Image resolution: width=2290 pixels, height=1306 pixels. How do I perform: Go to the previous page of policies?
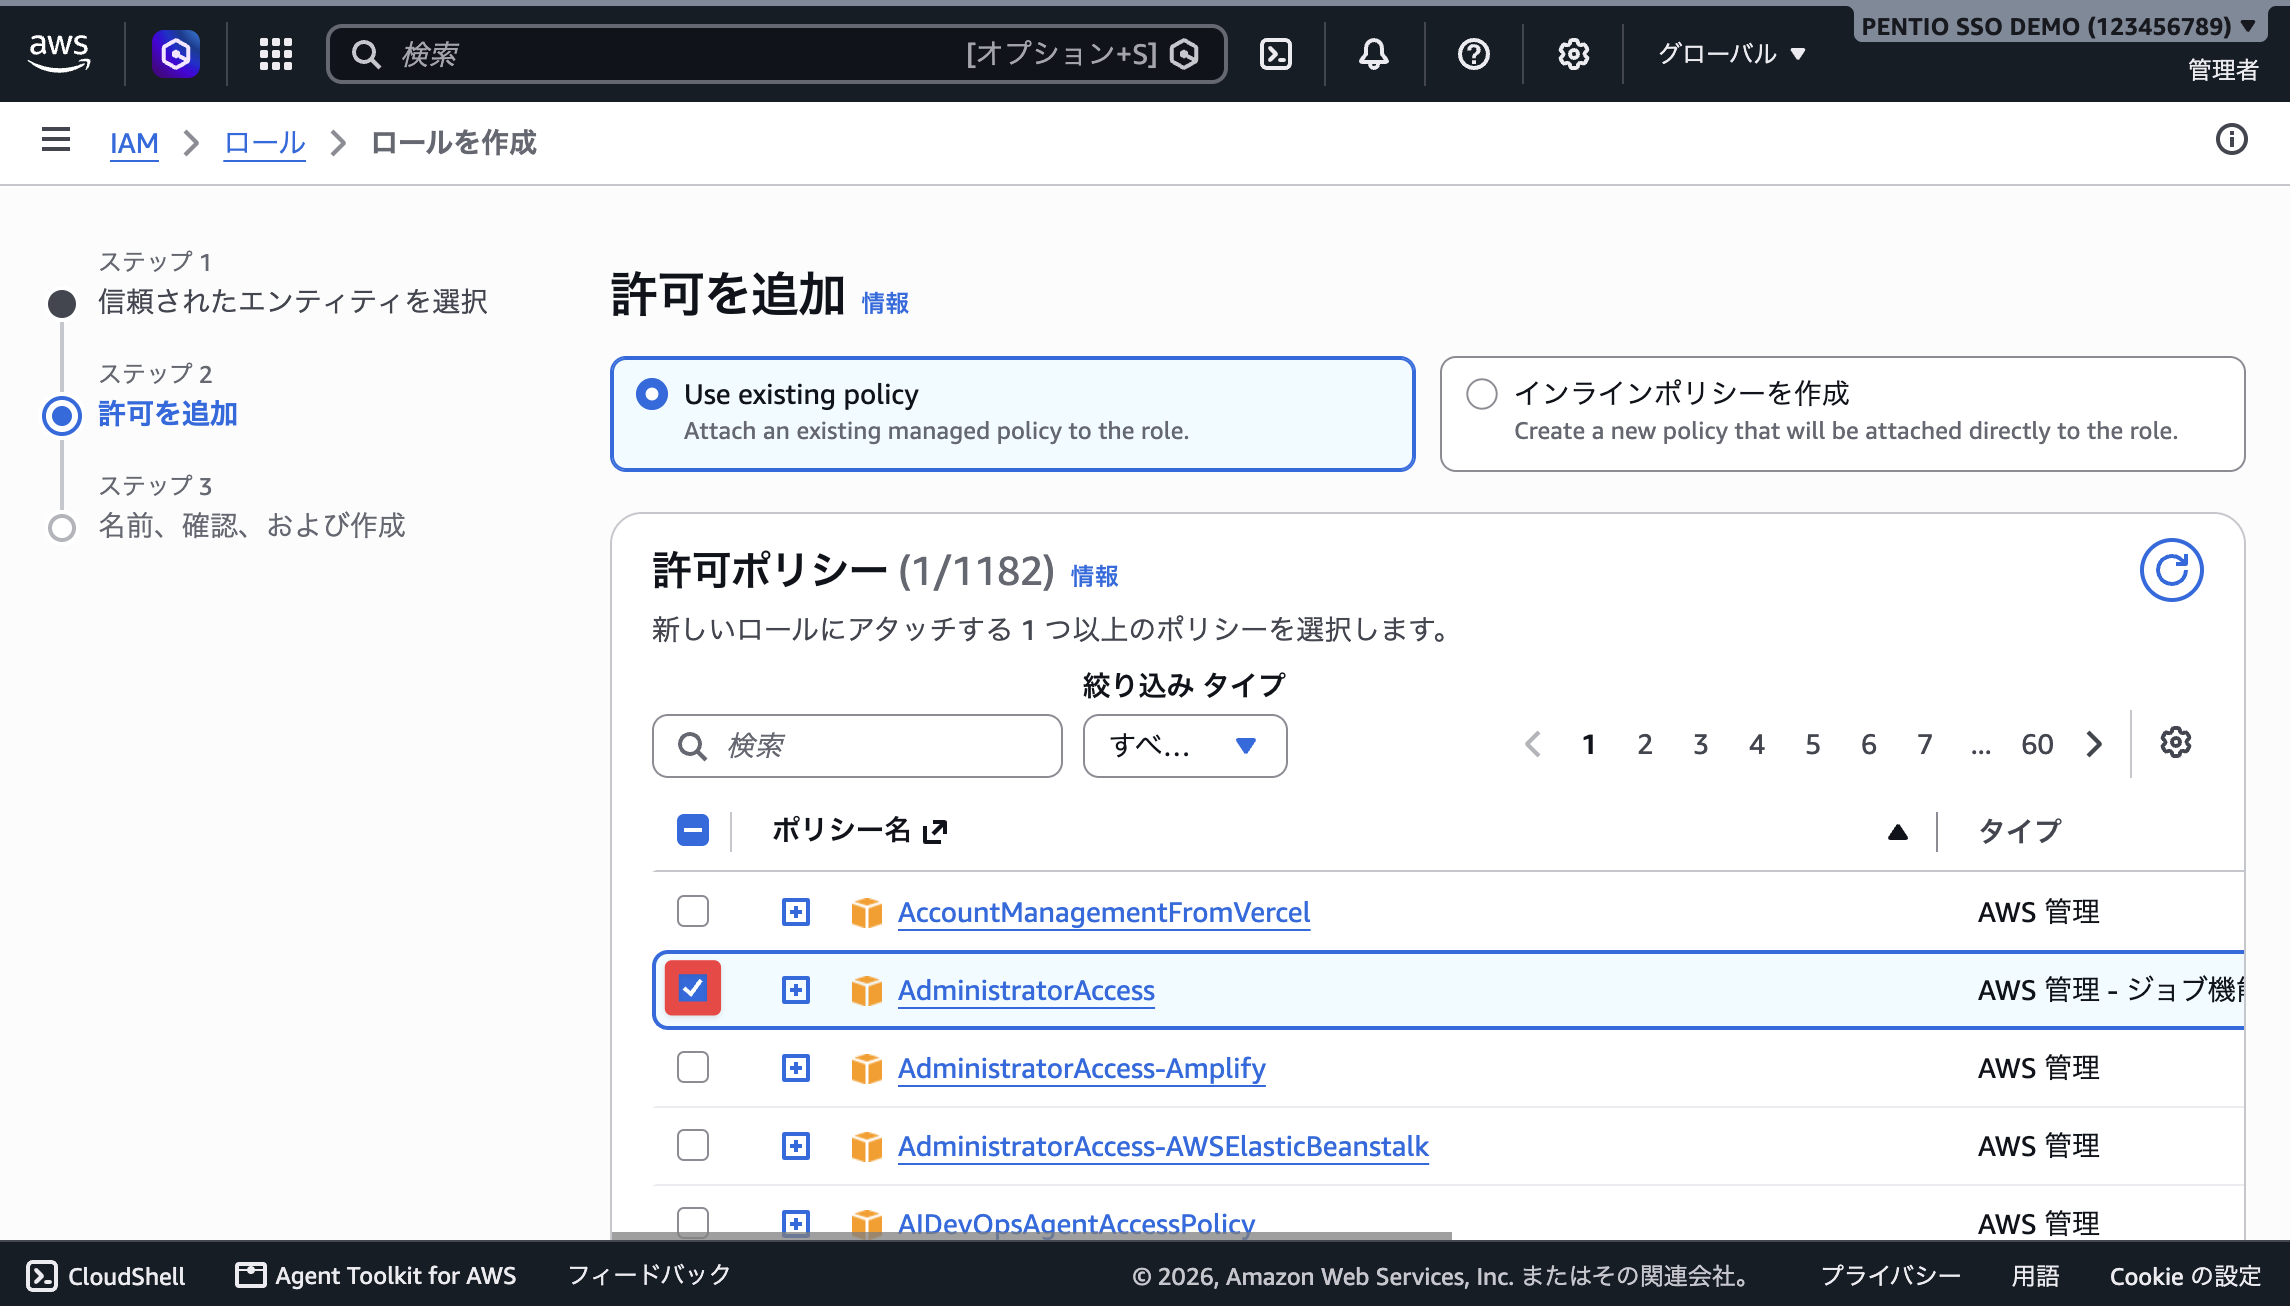click(1533, 744)
